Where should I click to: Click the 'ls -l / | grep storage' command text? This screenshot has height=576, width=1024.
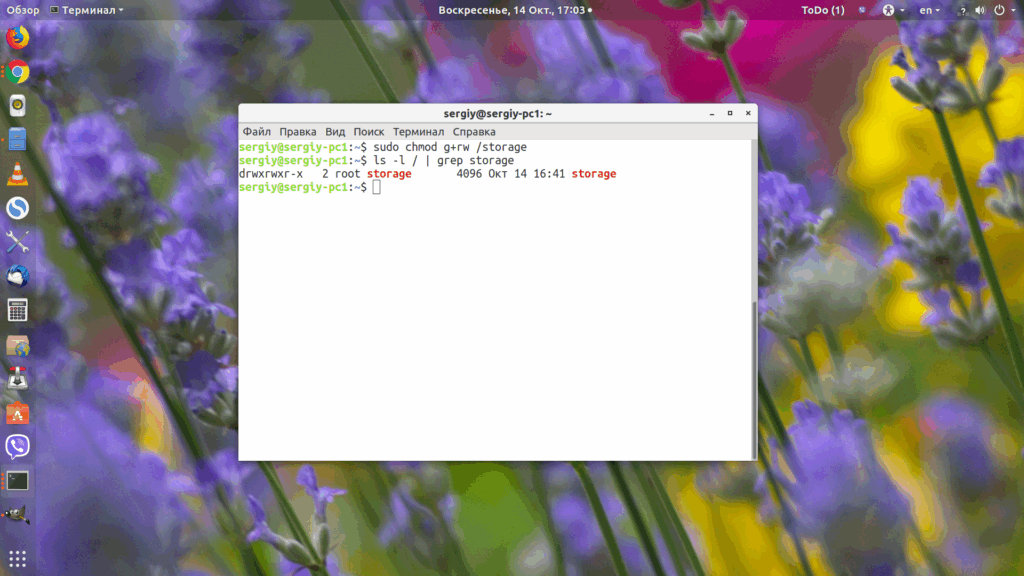(x=443, y=161)
